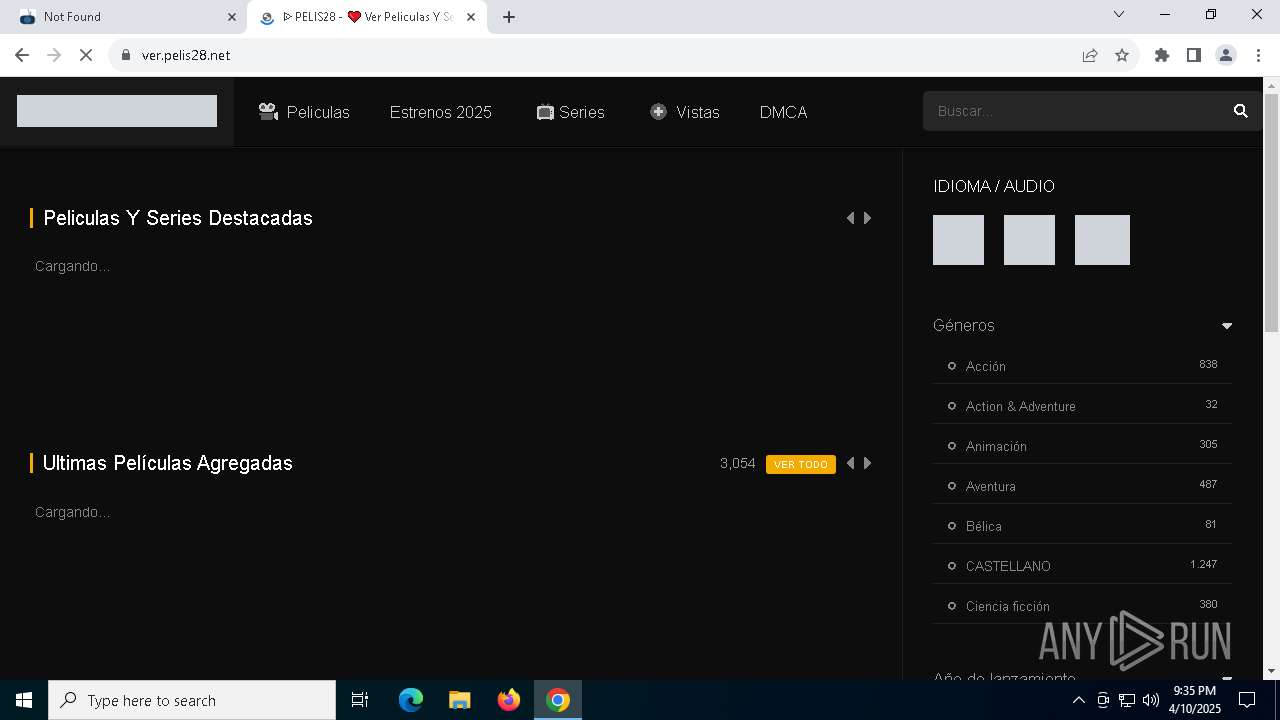Select the first idioma flag placeholder

958,240
